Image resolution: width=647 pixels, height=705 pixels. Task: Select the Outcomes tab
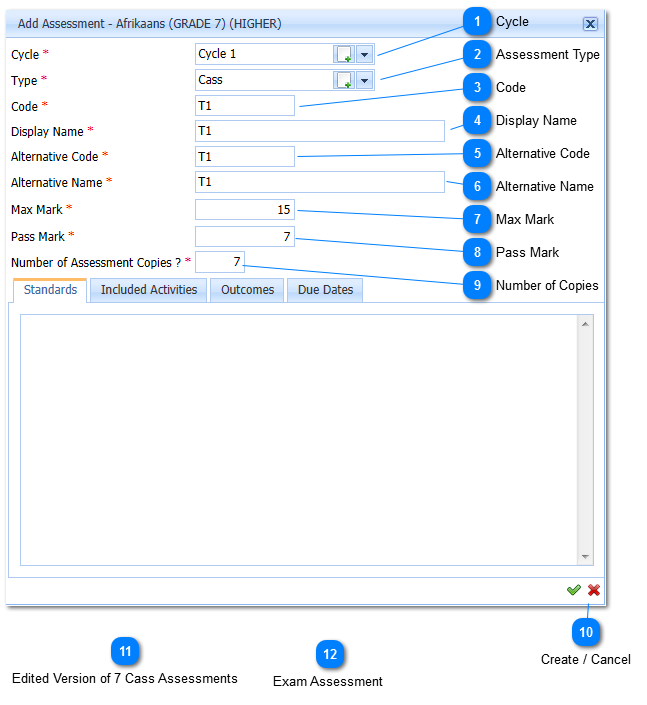[247, 290]
